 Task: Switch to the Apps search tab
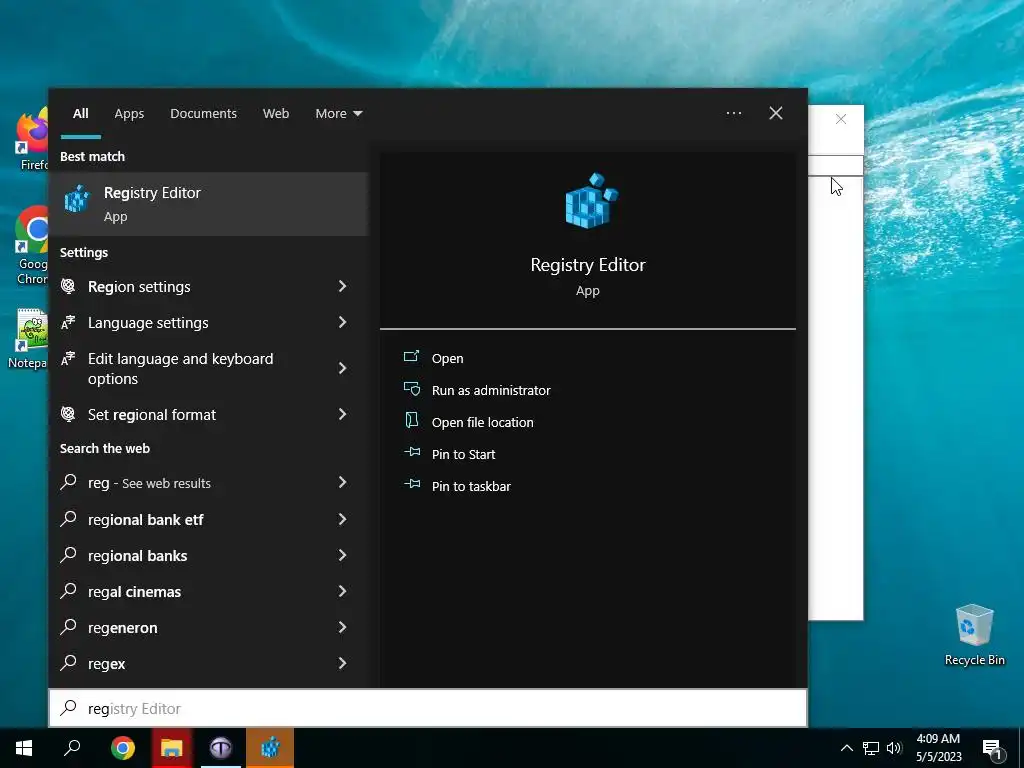129,114
